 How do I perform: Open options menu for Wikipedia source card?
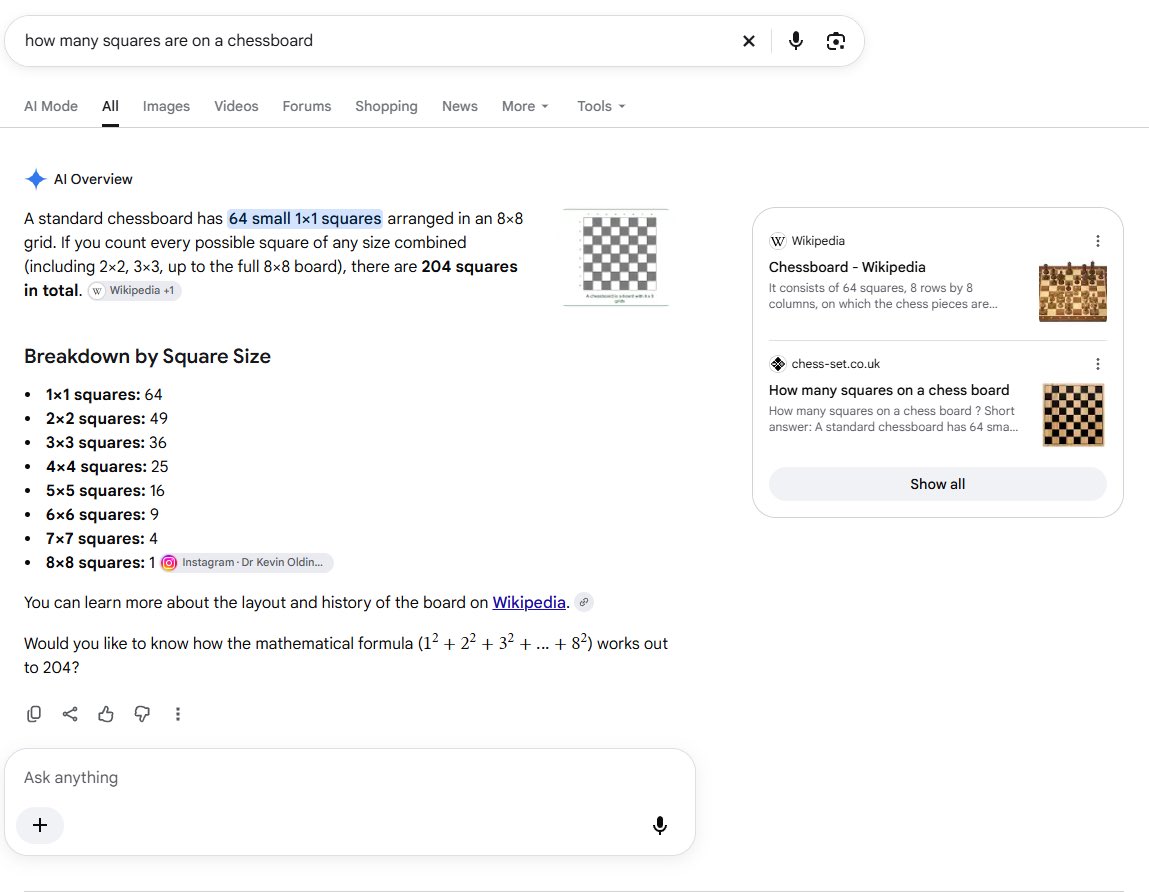(x=1097, y=241)
